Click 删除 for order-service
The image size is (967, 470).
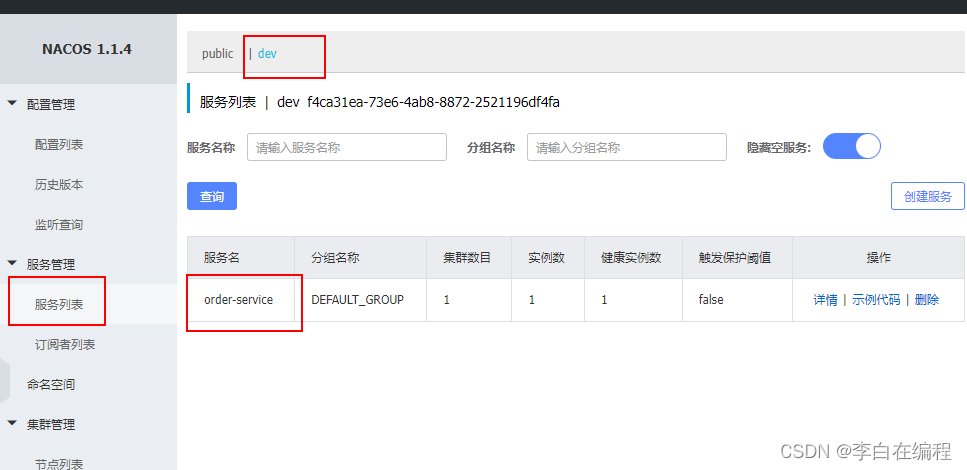[x=927, y=300]
